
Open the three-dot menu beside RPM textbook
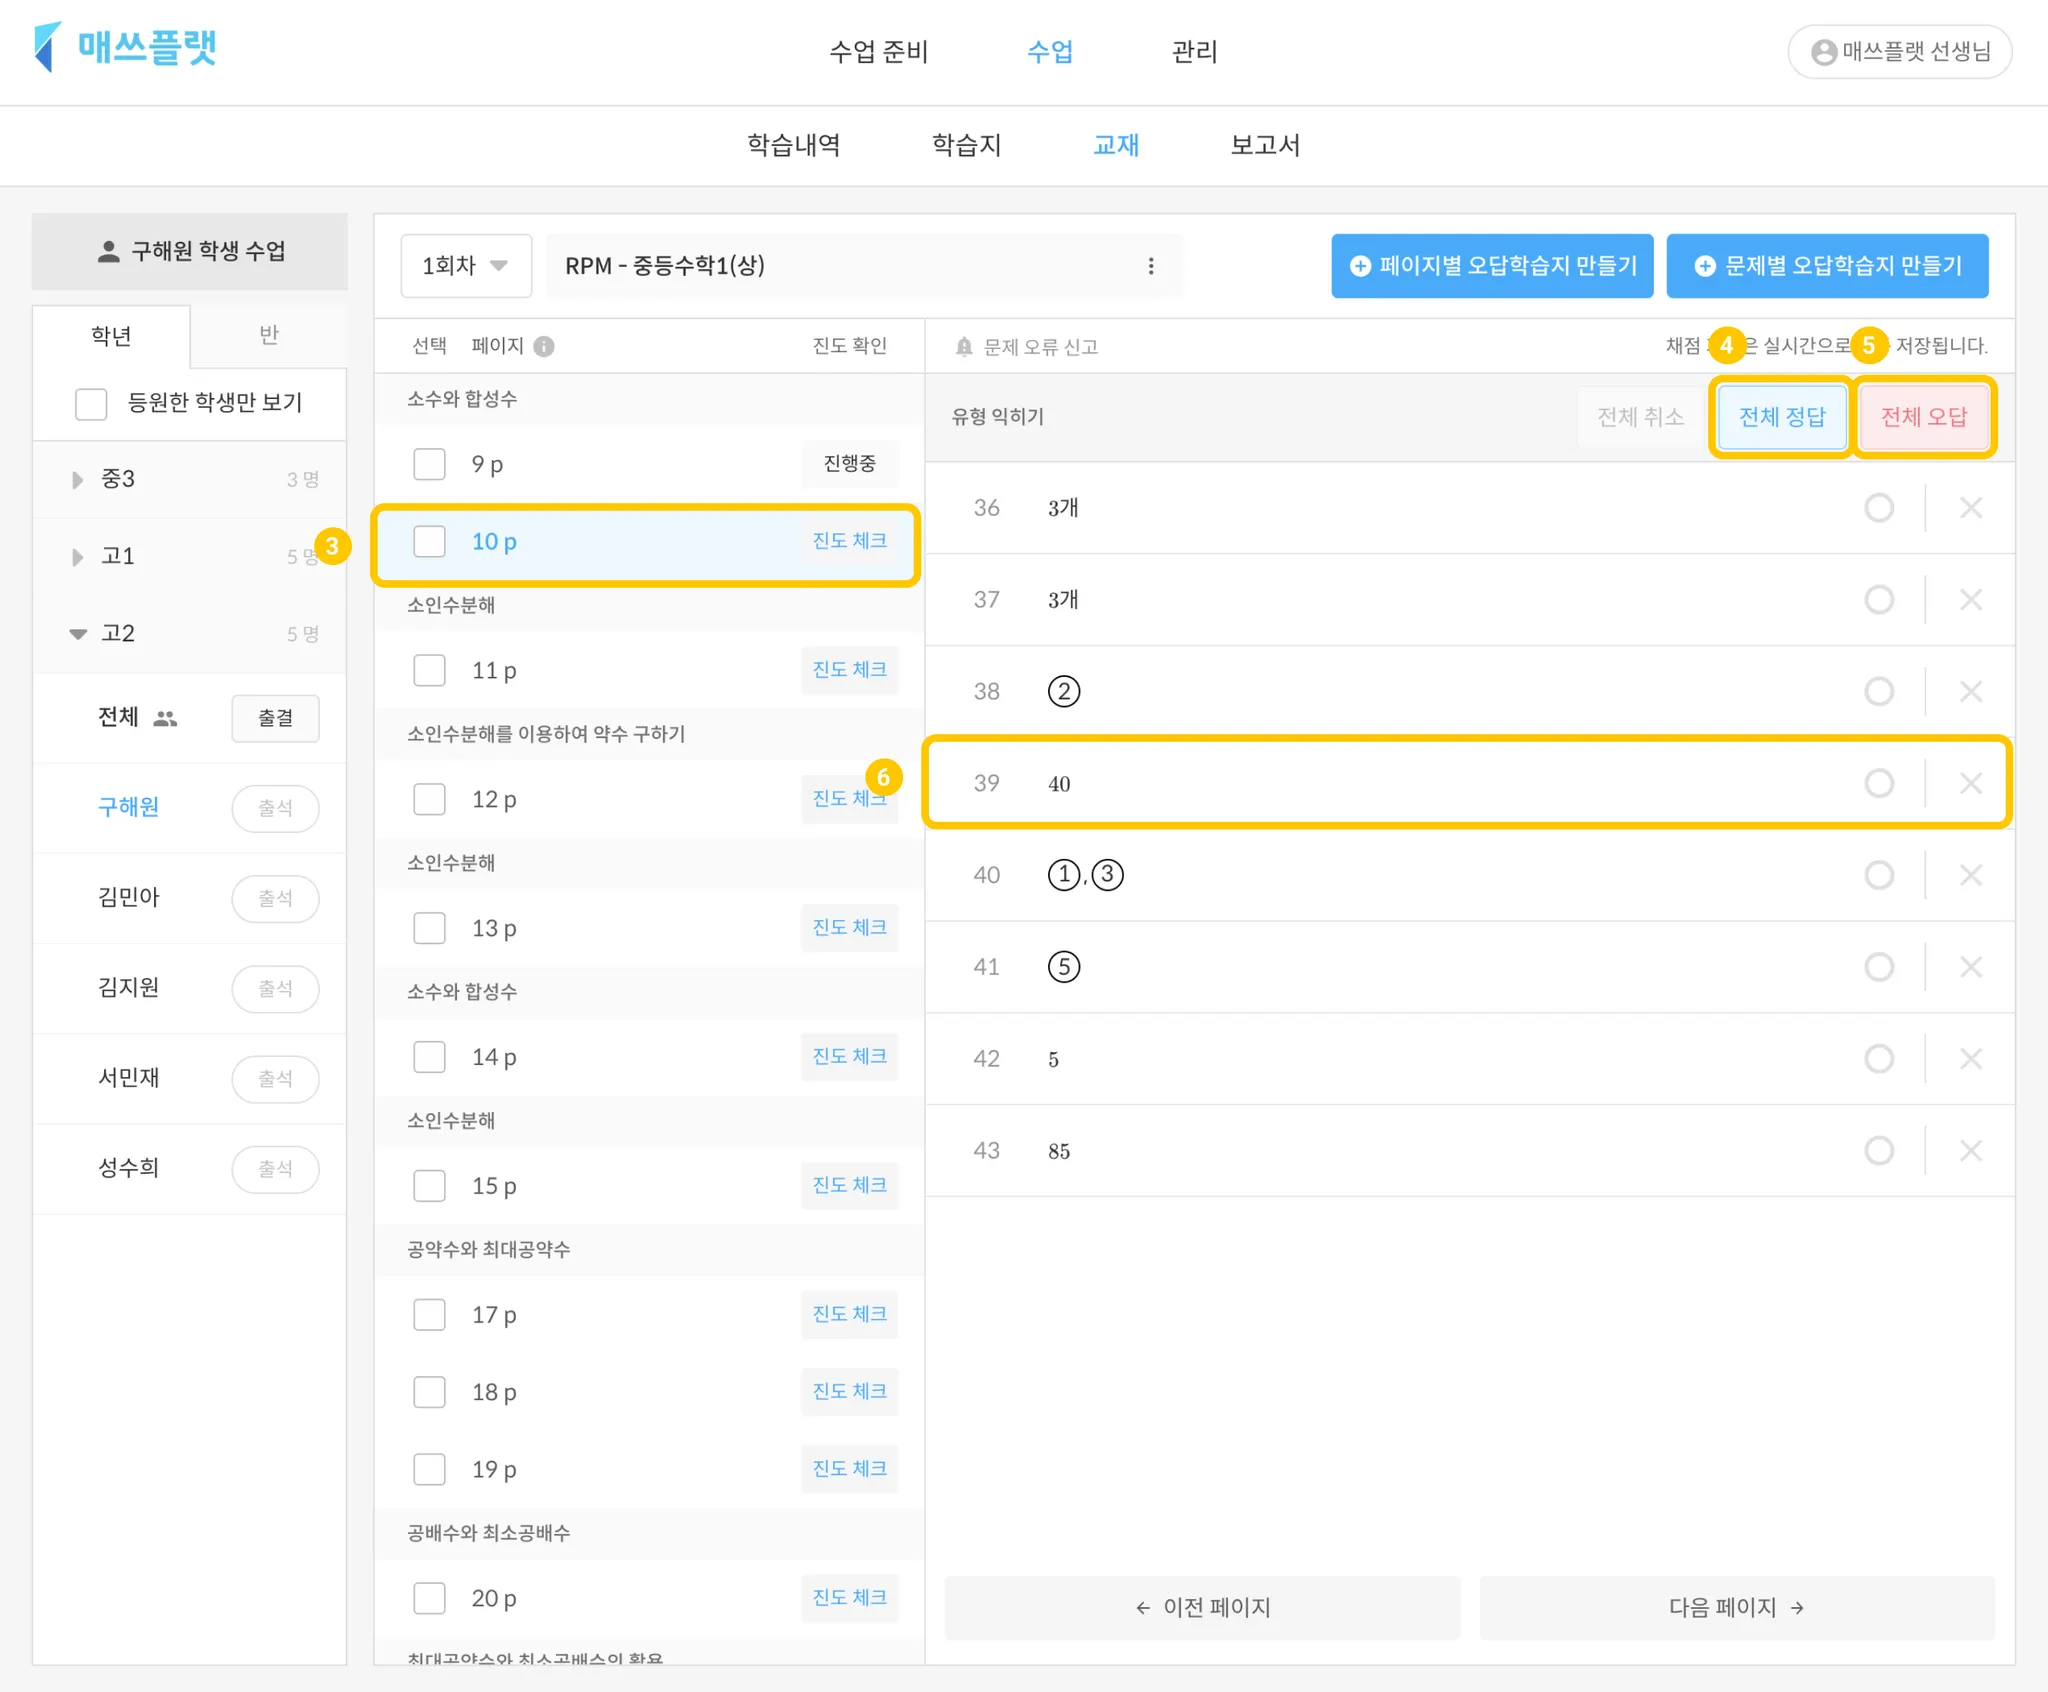pos(1151,266)
